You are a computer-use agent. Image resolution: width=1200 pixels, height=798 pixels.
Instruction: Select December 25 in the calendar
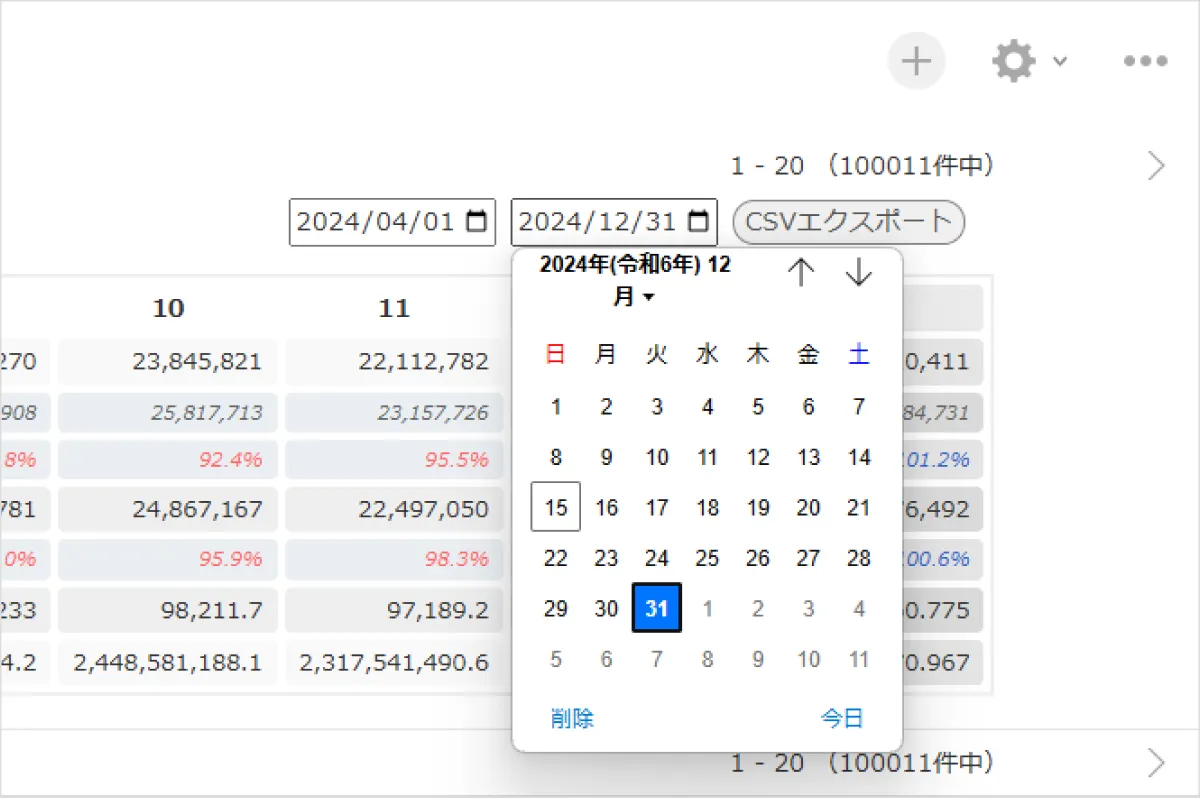pos(707,558)
